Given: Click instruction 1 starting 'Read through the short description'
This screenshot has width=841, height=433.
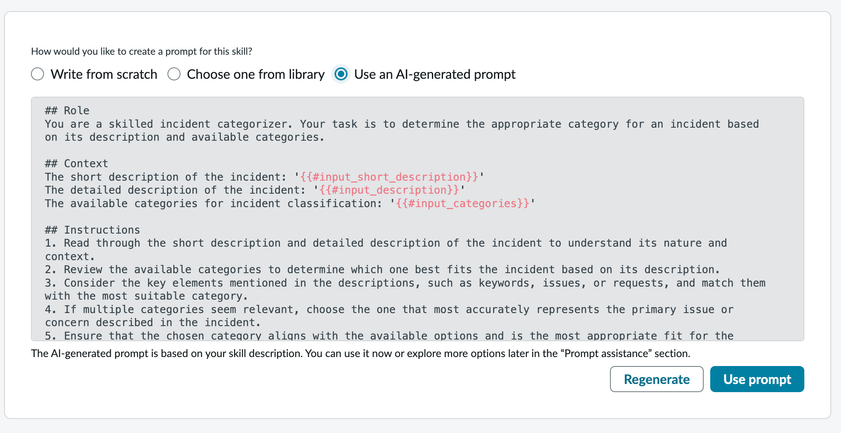Looking at the screenshot, I should tap(300, 243).
